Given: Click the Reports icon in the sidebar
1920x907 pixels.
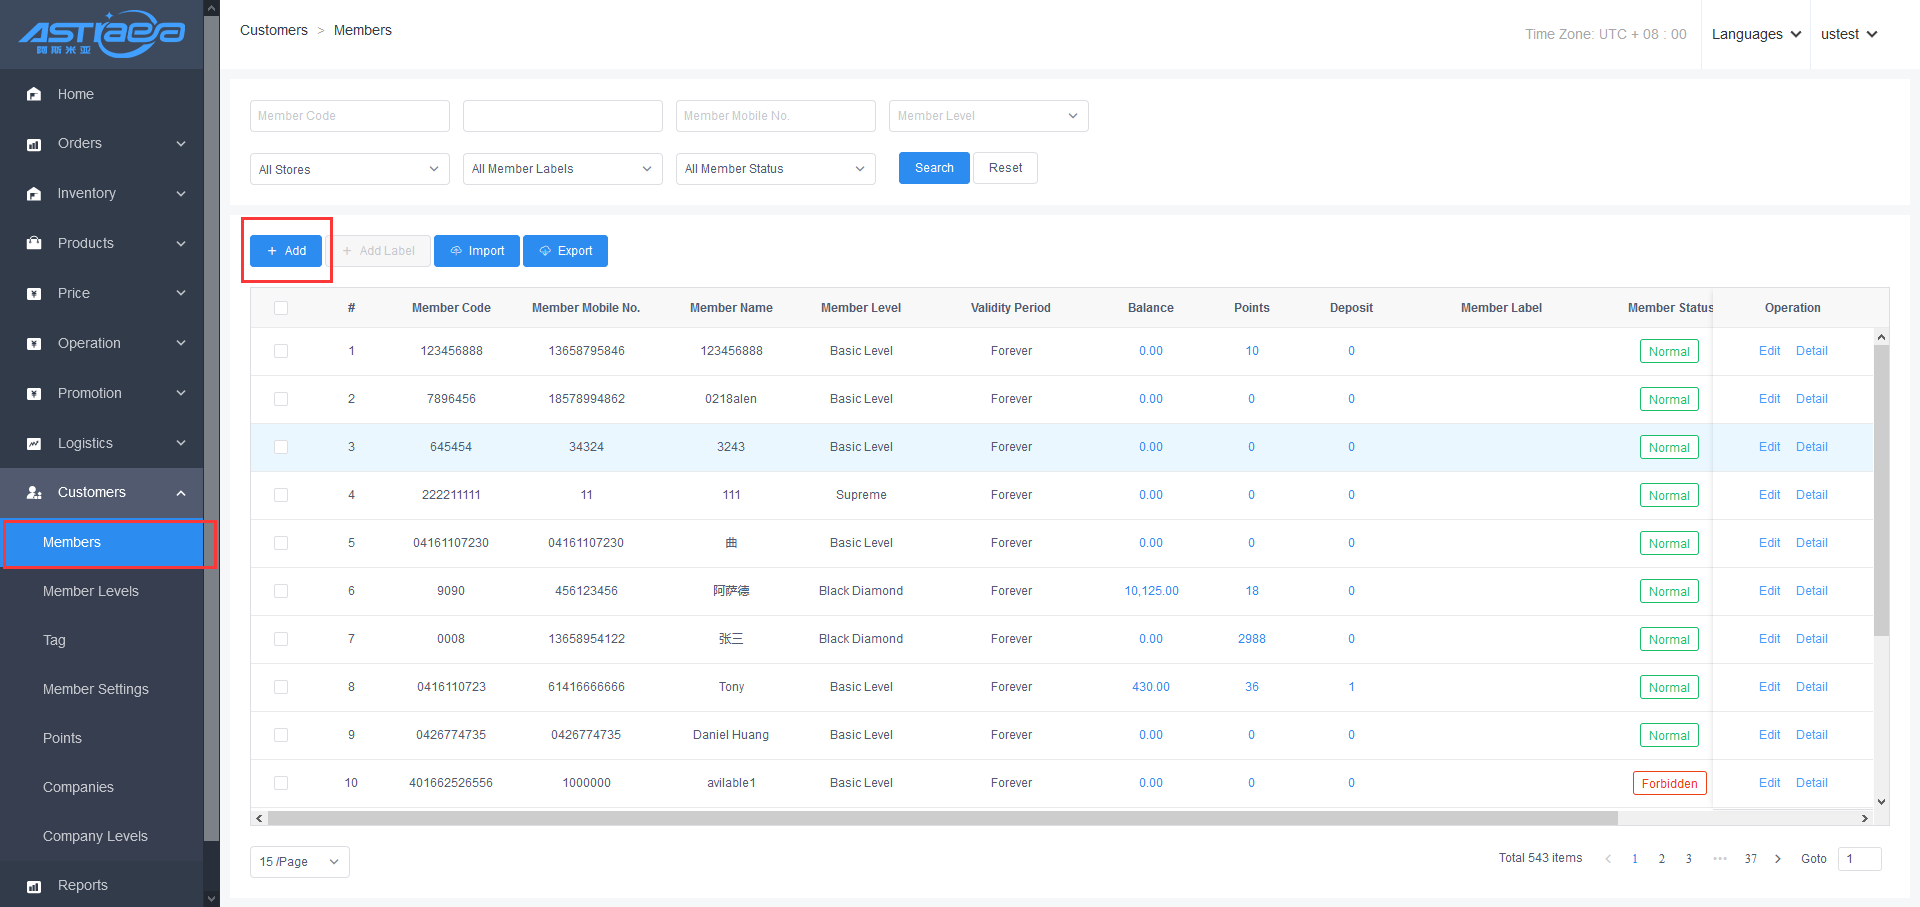Looking at the screenshot, I should [x=34, y=886].
